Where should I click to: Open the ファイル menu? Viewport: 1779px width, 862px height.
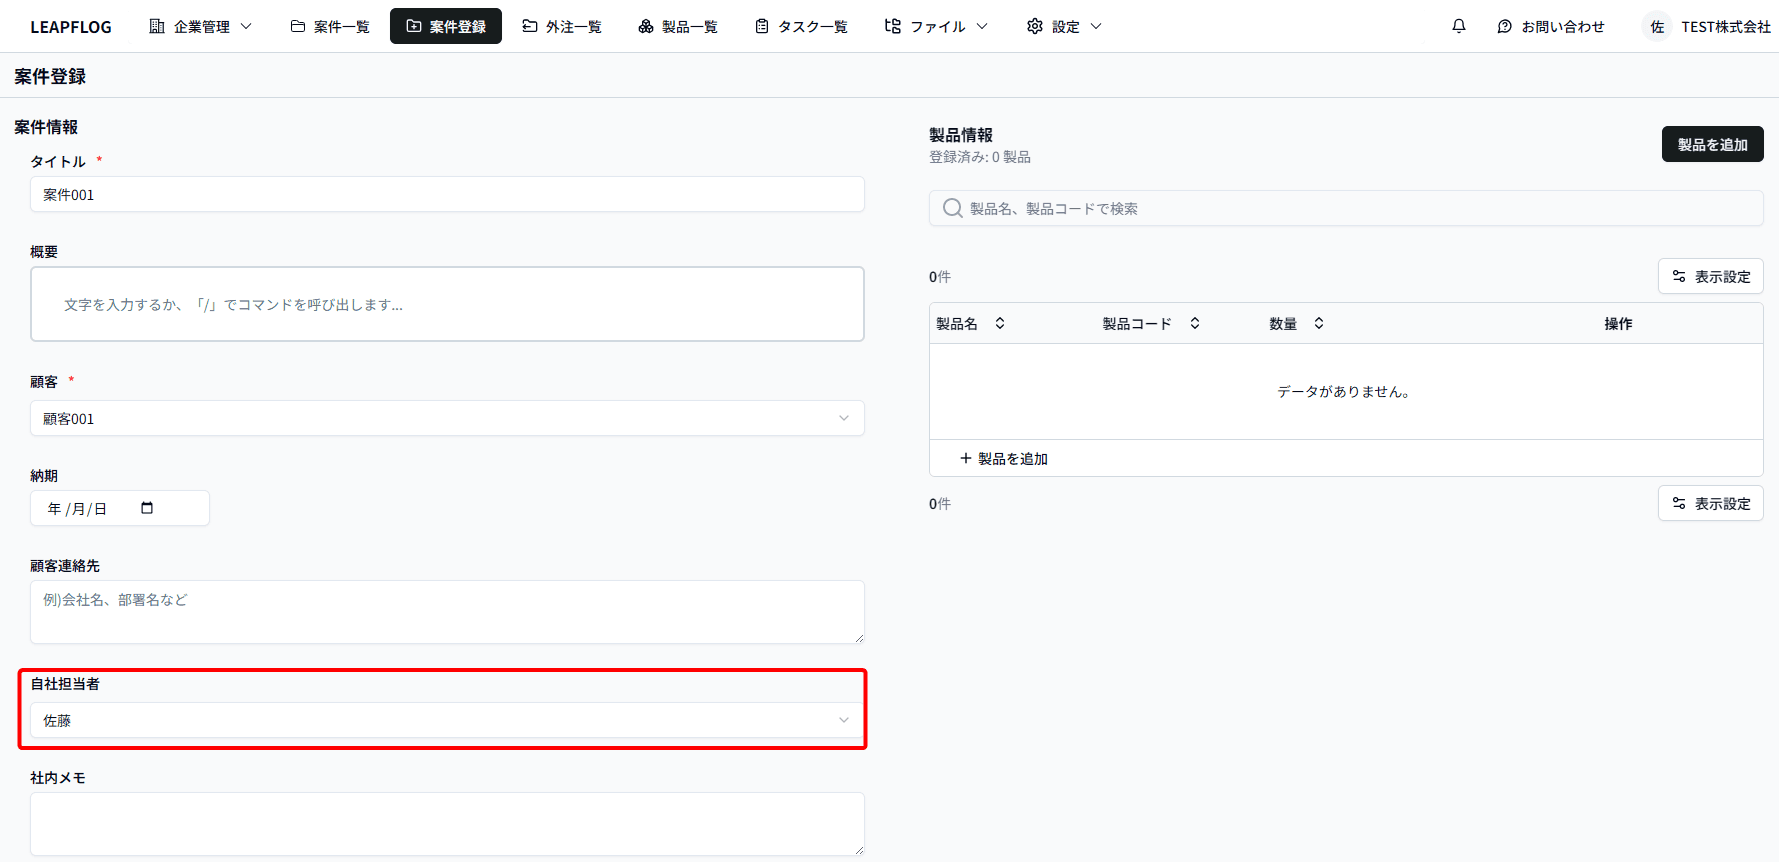[937, 26]
